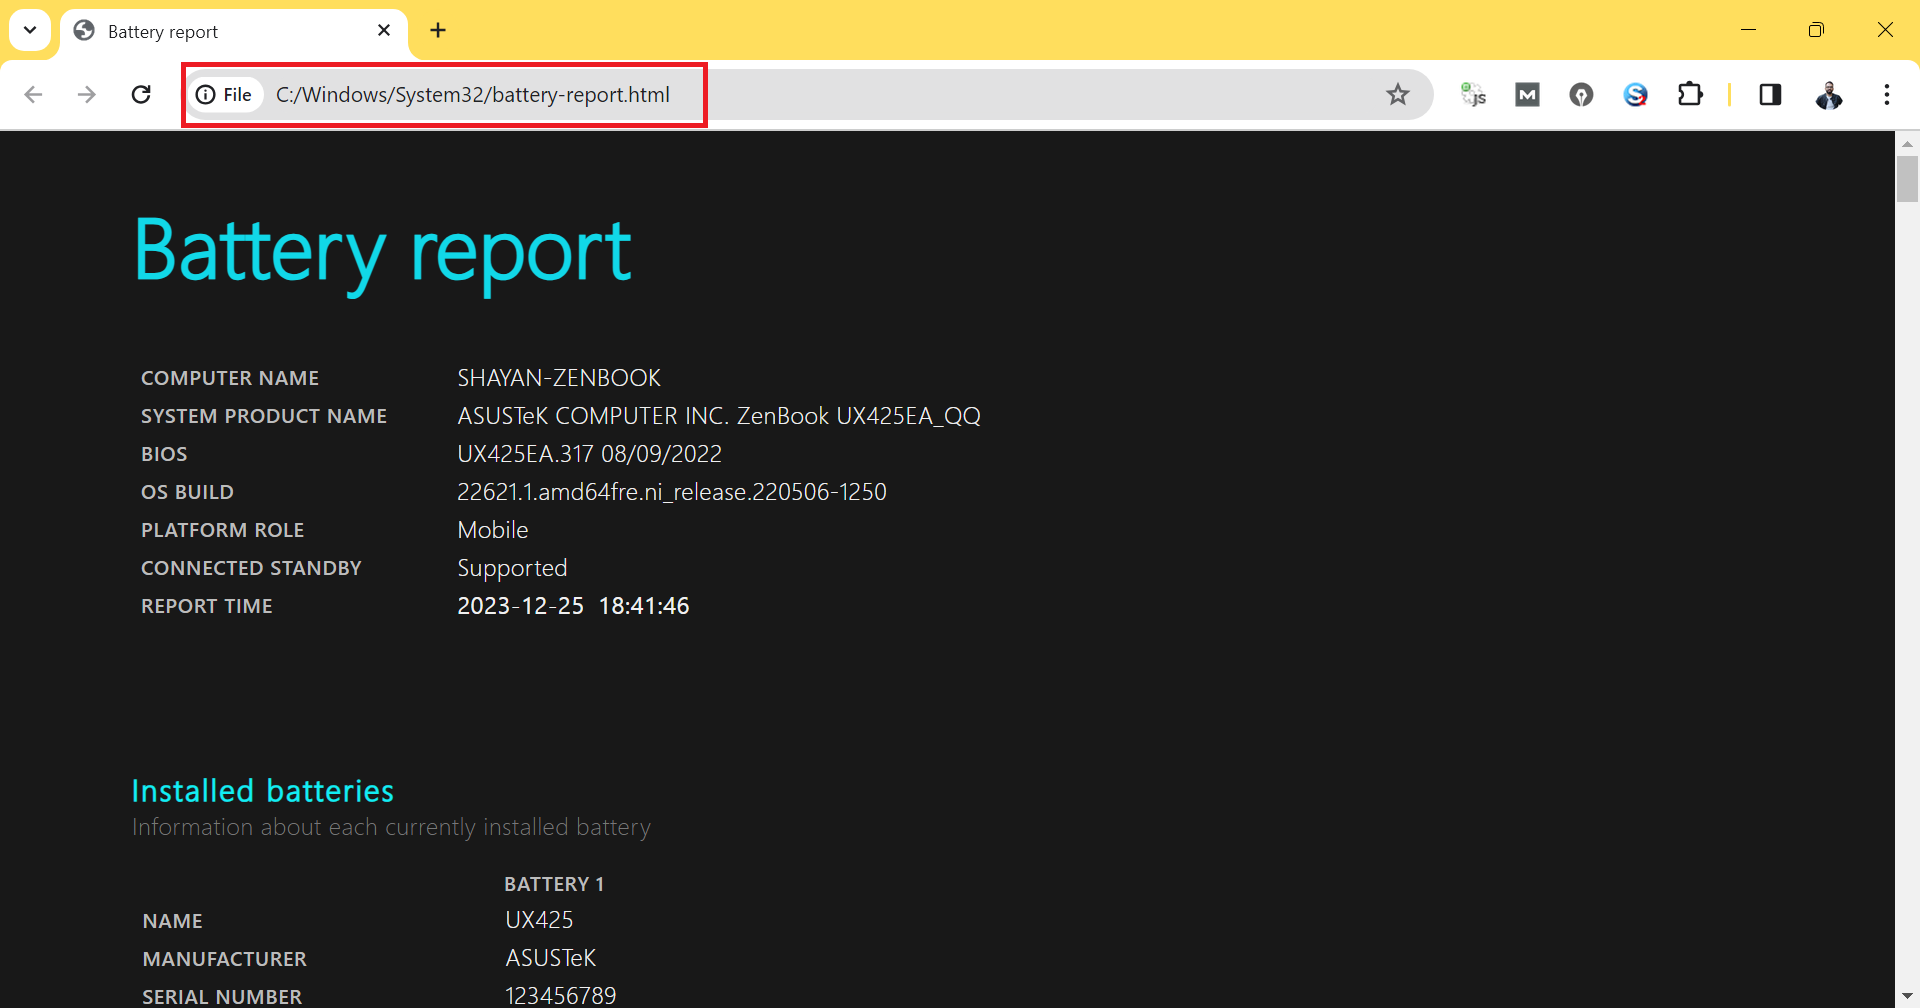Close the Battery report tab
Screen dimensions: 1920x1008
coord(384,31)
